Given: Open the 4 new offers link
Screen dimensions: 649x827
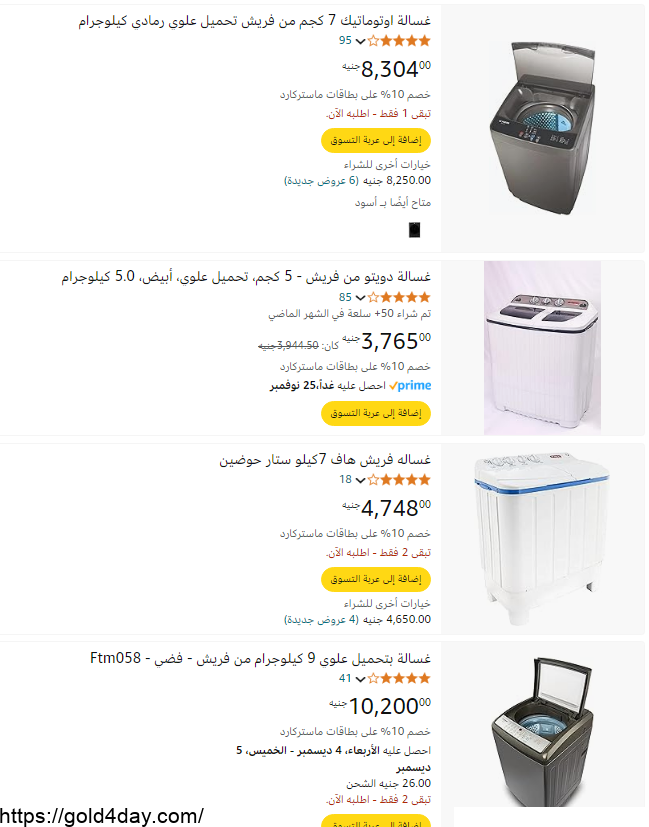Looking at the screenshot, I should point(322,620).
